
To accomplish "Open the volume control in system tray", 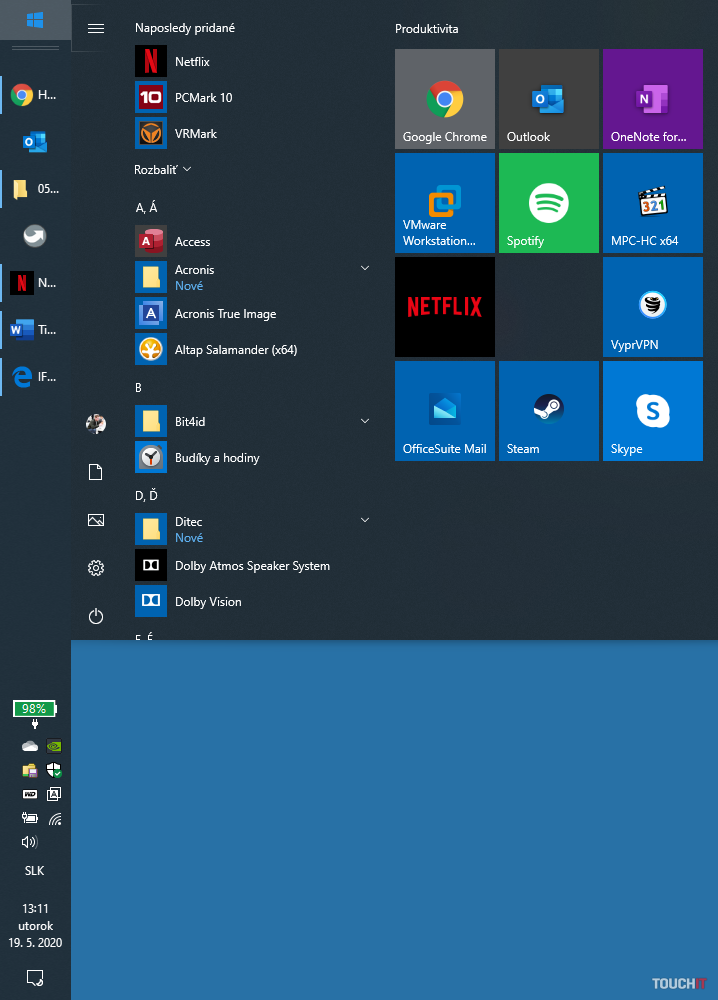I will (30, 842).
